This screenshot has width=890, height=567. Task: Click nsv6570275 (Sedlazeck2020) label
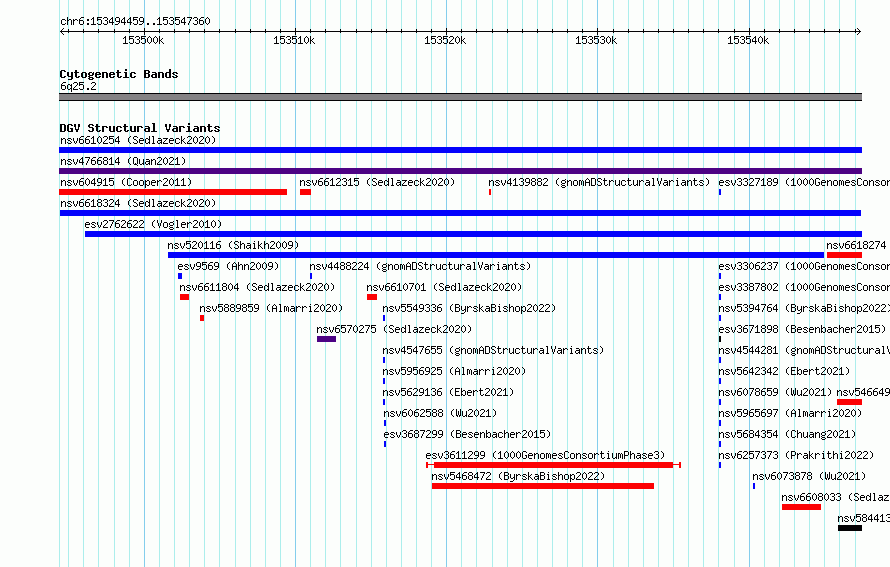pos(394,329)
